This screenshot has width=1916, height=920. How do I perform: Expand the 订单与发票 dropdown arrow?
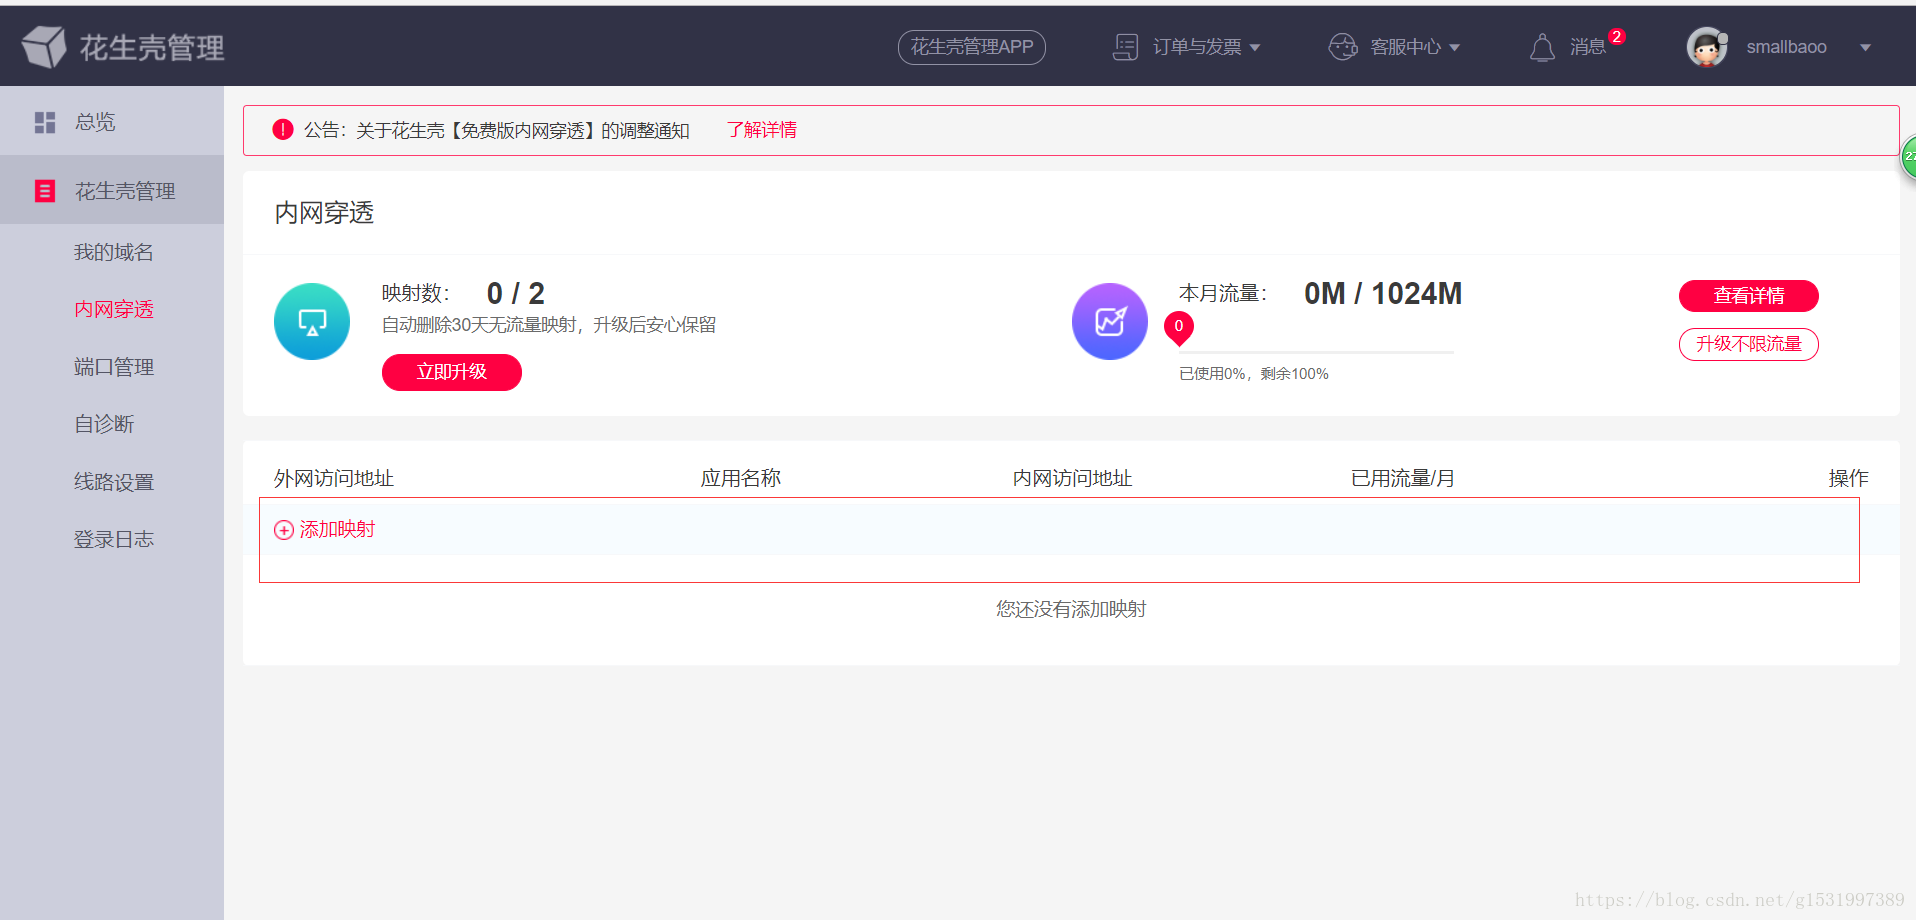pyautogui.click(x=1255, y=48)
